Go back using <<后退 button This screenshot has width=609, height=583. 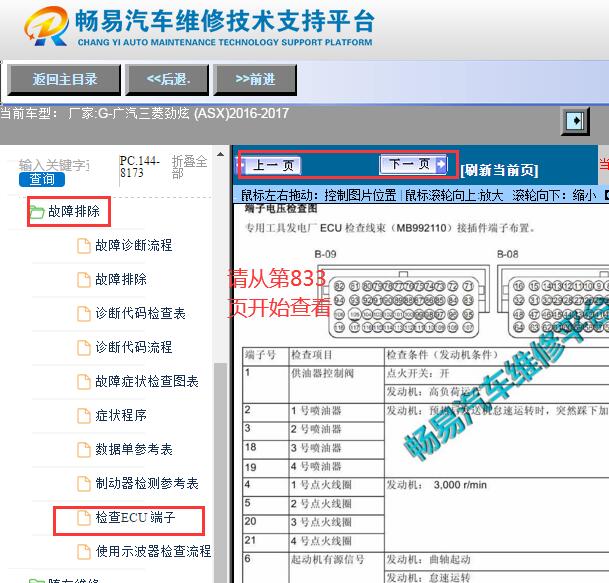[x=167, y=80]
